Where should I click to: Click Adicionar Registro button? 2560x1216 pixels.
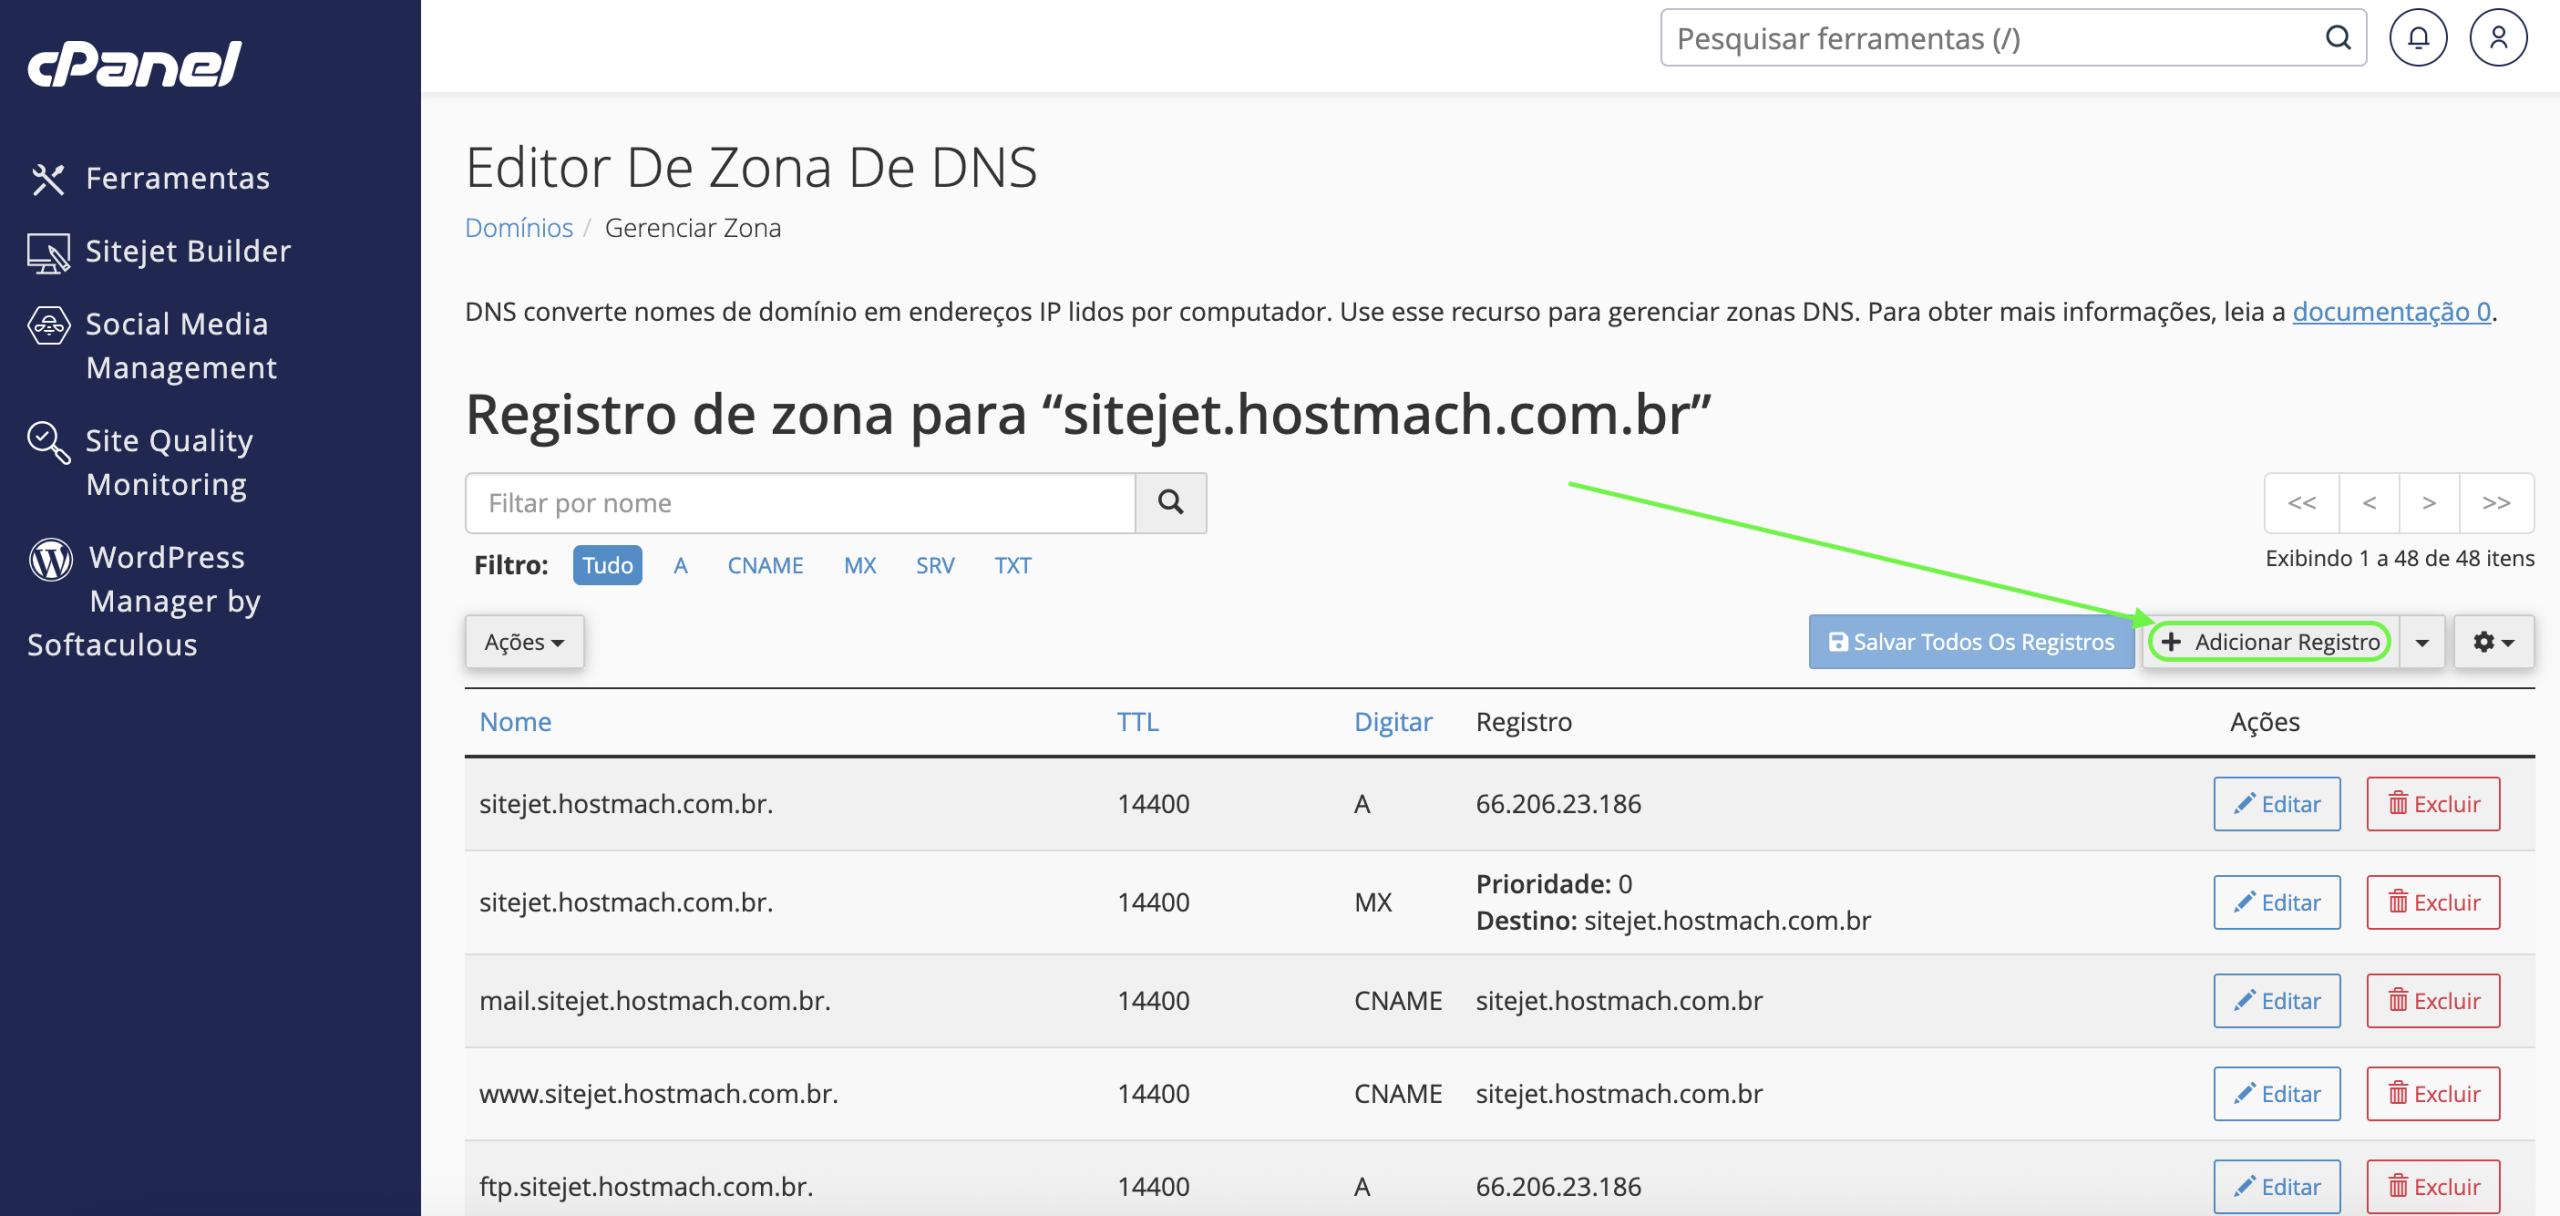[x=2270, y=642]
